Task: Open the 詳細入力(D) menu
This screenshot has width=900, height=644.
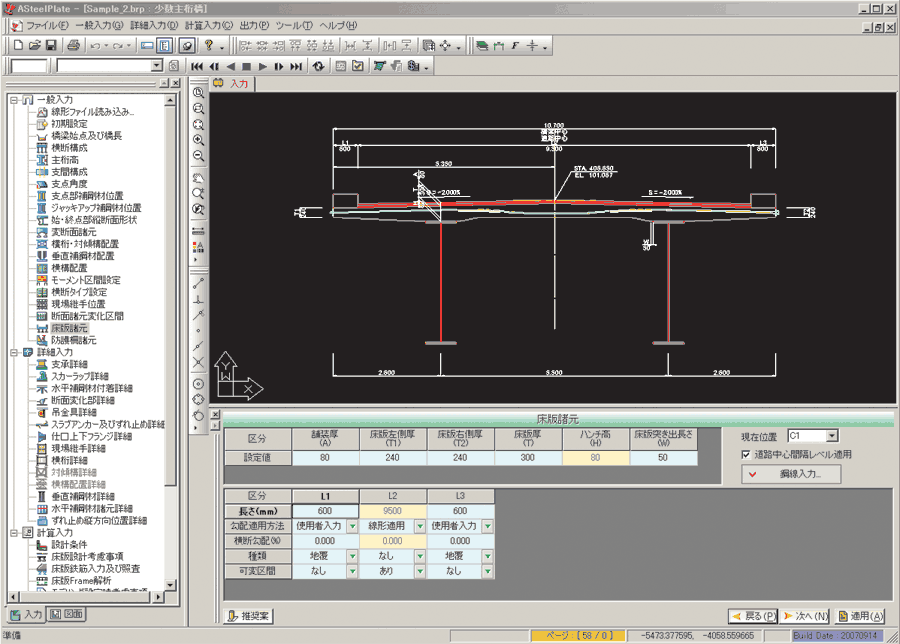Action: click(154, 25)
